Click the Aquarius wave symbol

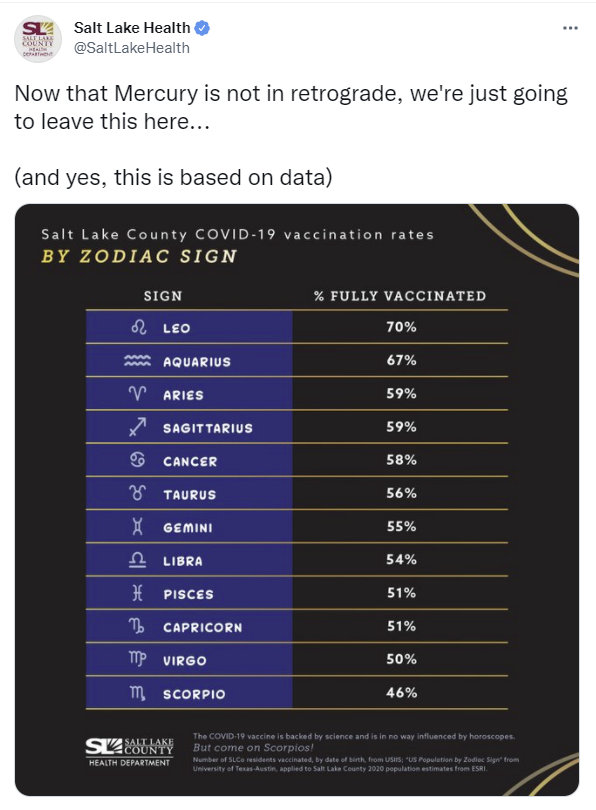click(137, 361)
